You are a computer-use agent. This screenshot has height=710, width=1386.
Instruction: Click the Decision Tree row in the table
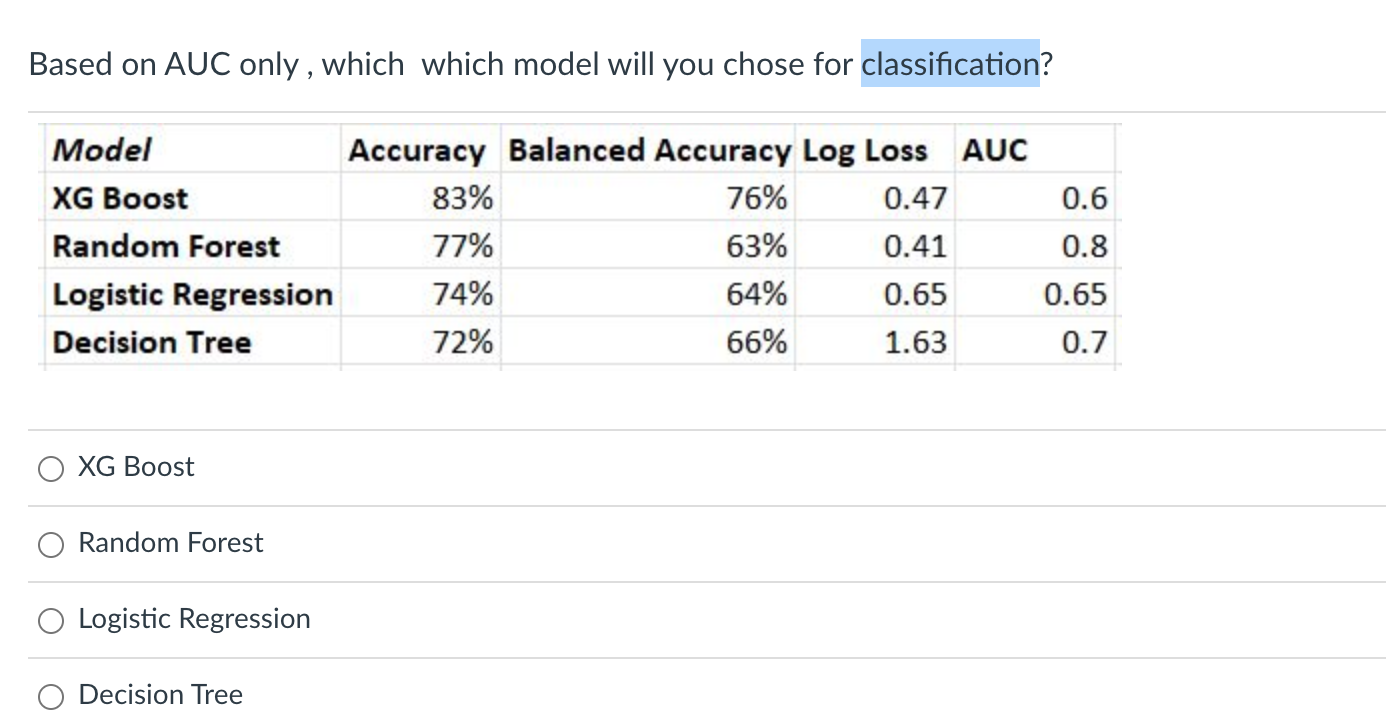[x=150, y=342]
